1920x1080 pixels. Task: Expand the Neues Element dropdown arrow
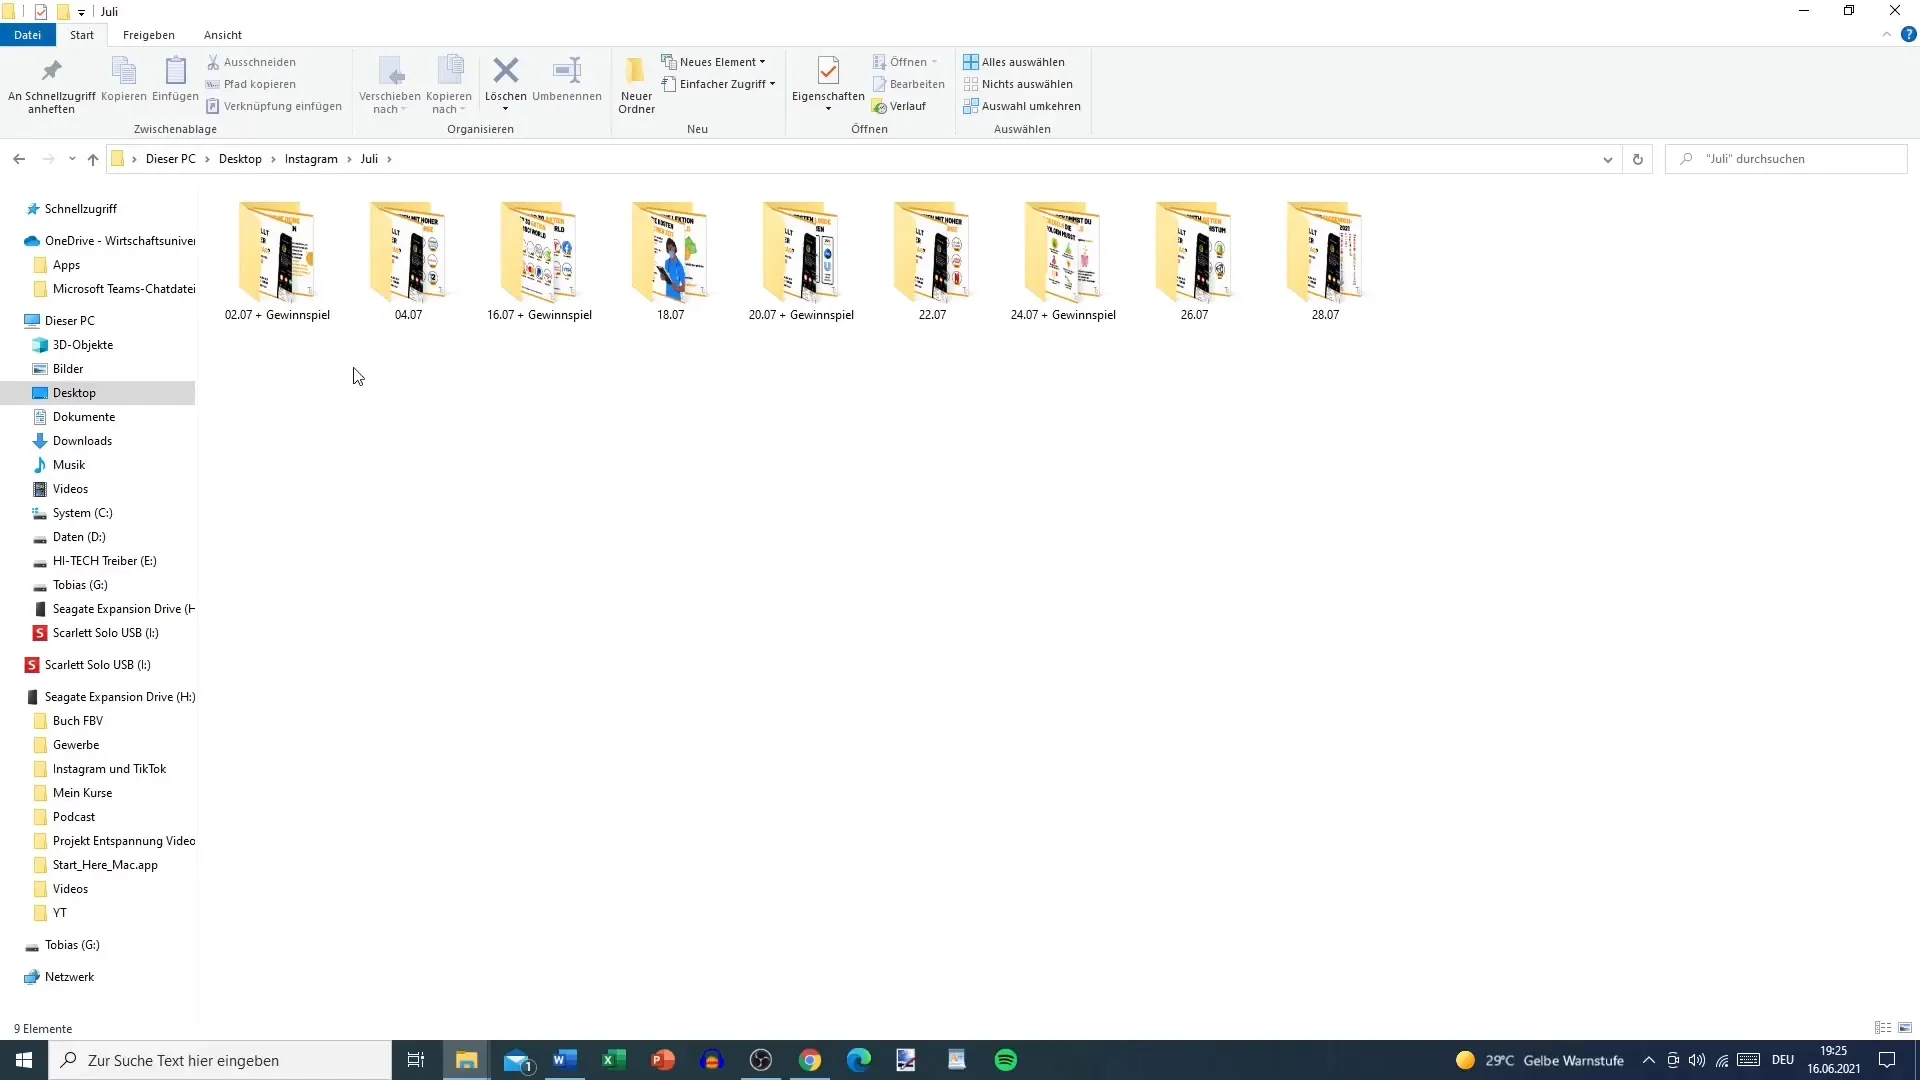coord(762,62)
